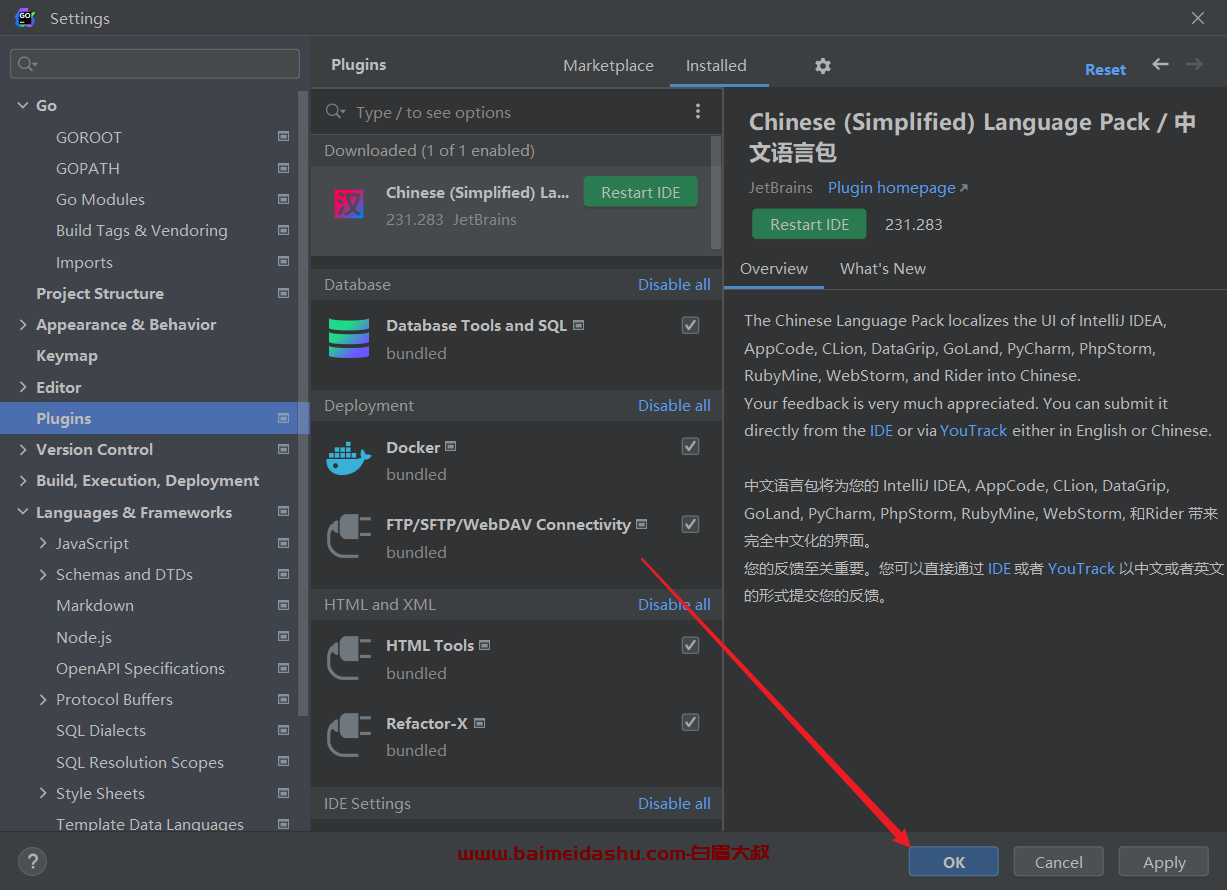
Task: Open OpenAPI Specifications settings
Action: click(140, 668)
